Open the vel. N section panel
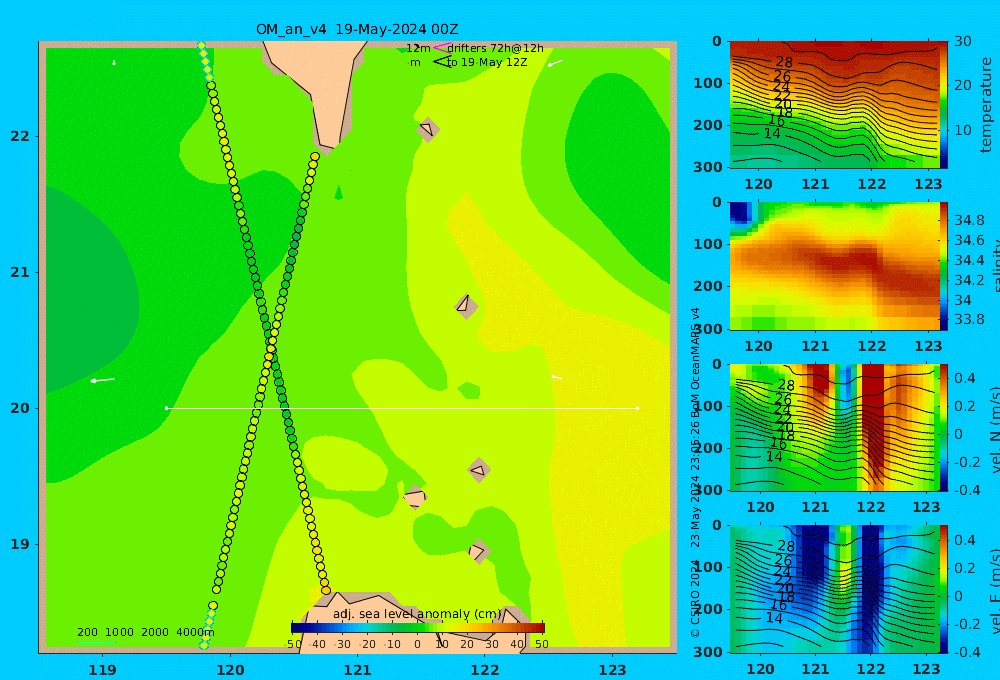 [834, 427]
